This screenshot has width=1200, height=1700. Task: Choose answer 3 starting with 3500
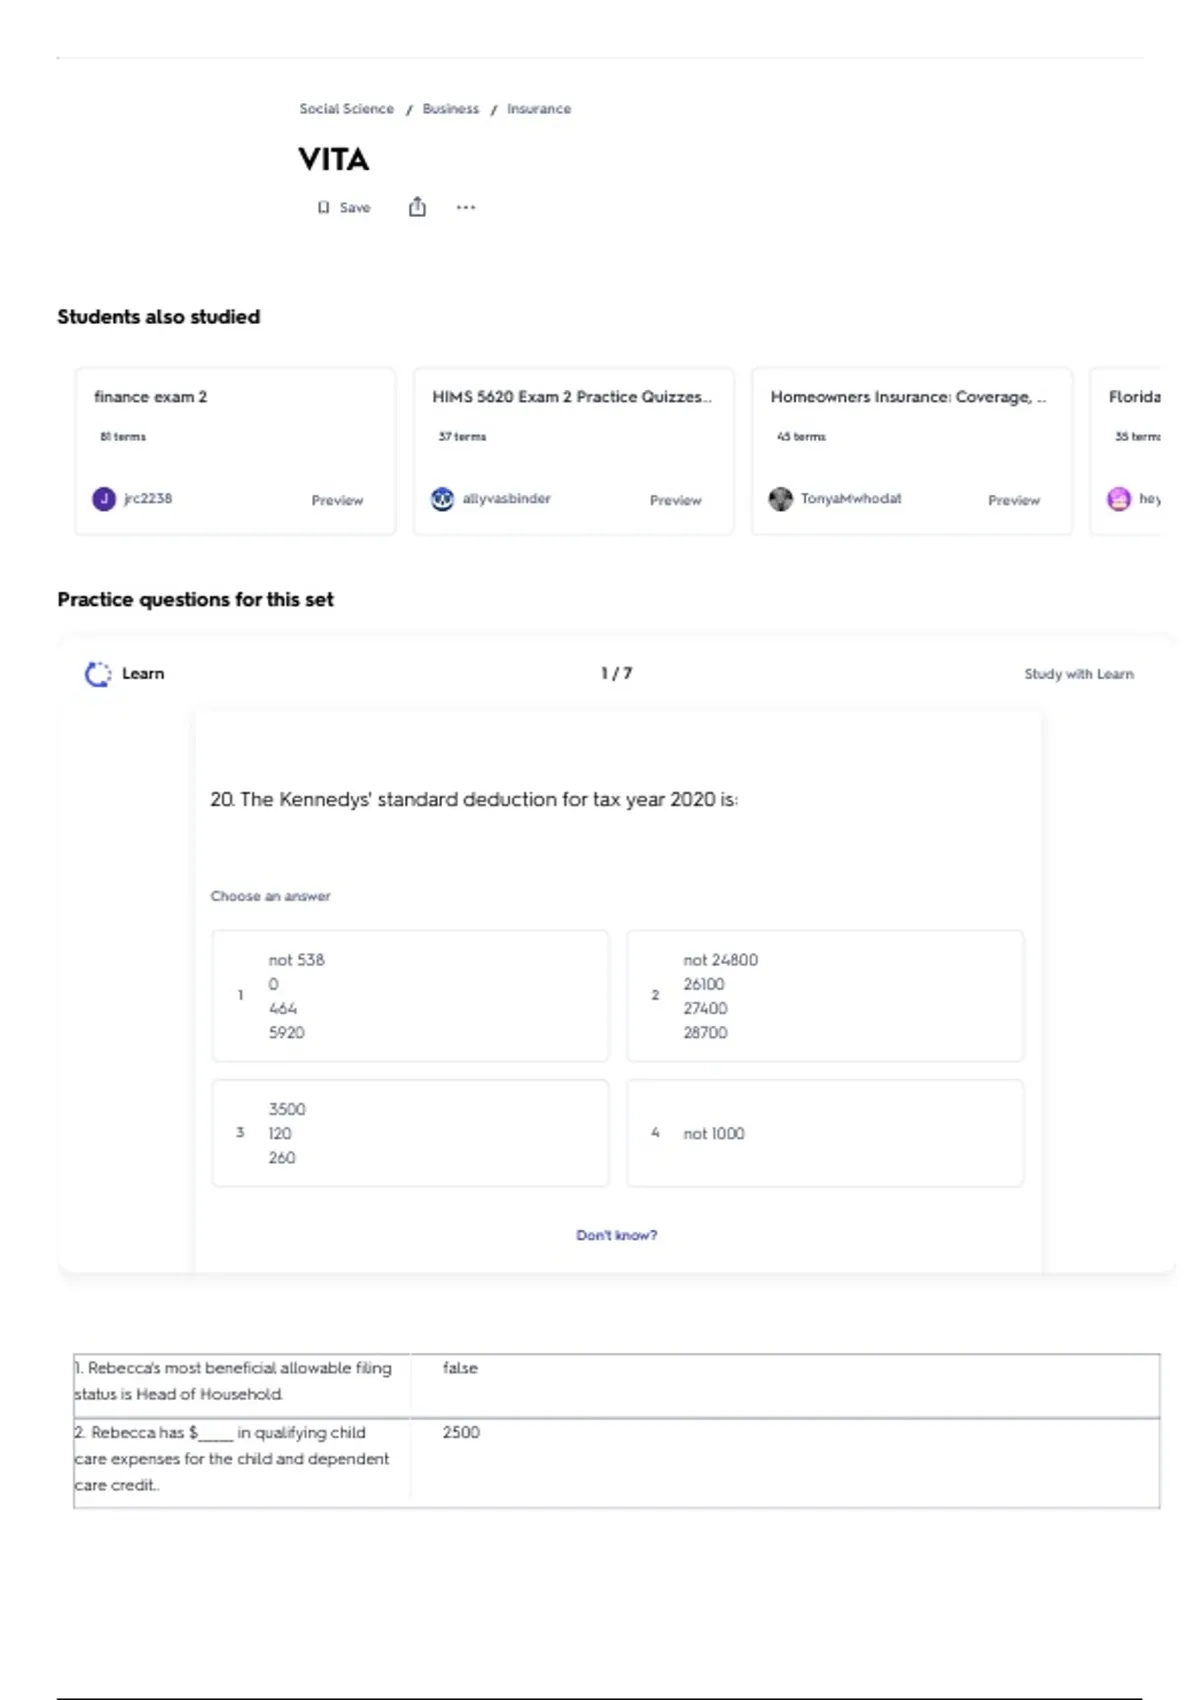pos(410,1133)
